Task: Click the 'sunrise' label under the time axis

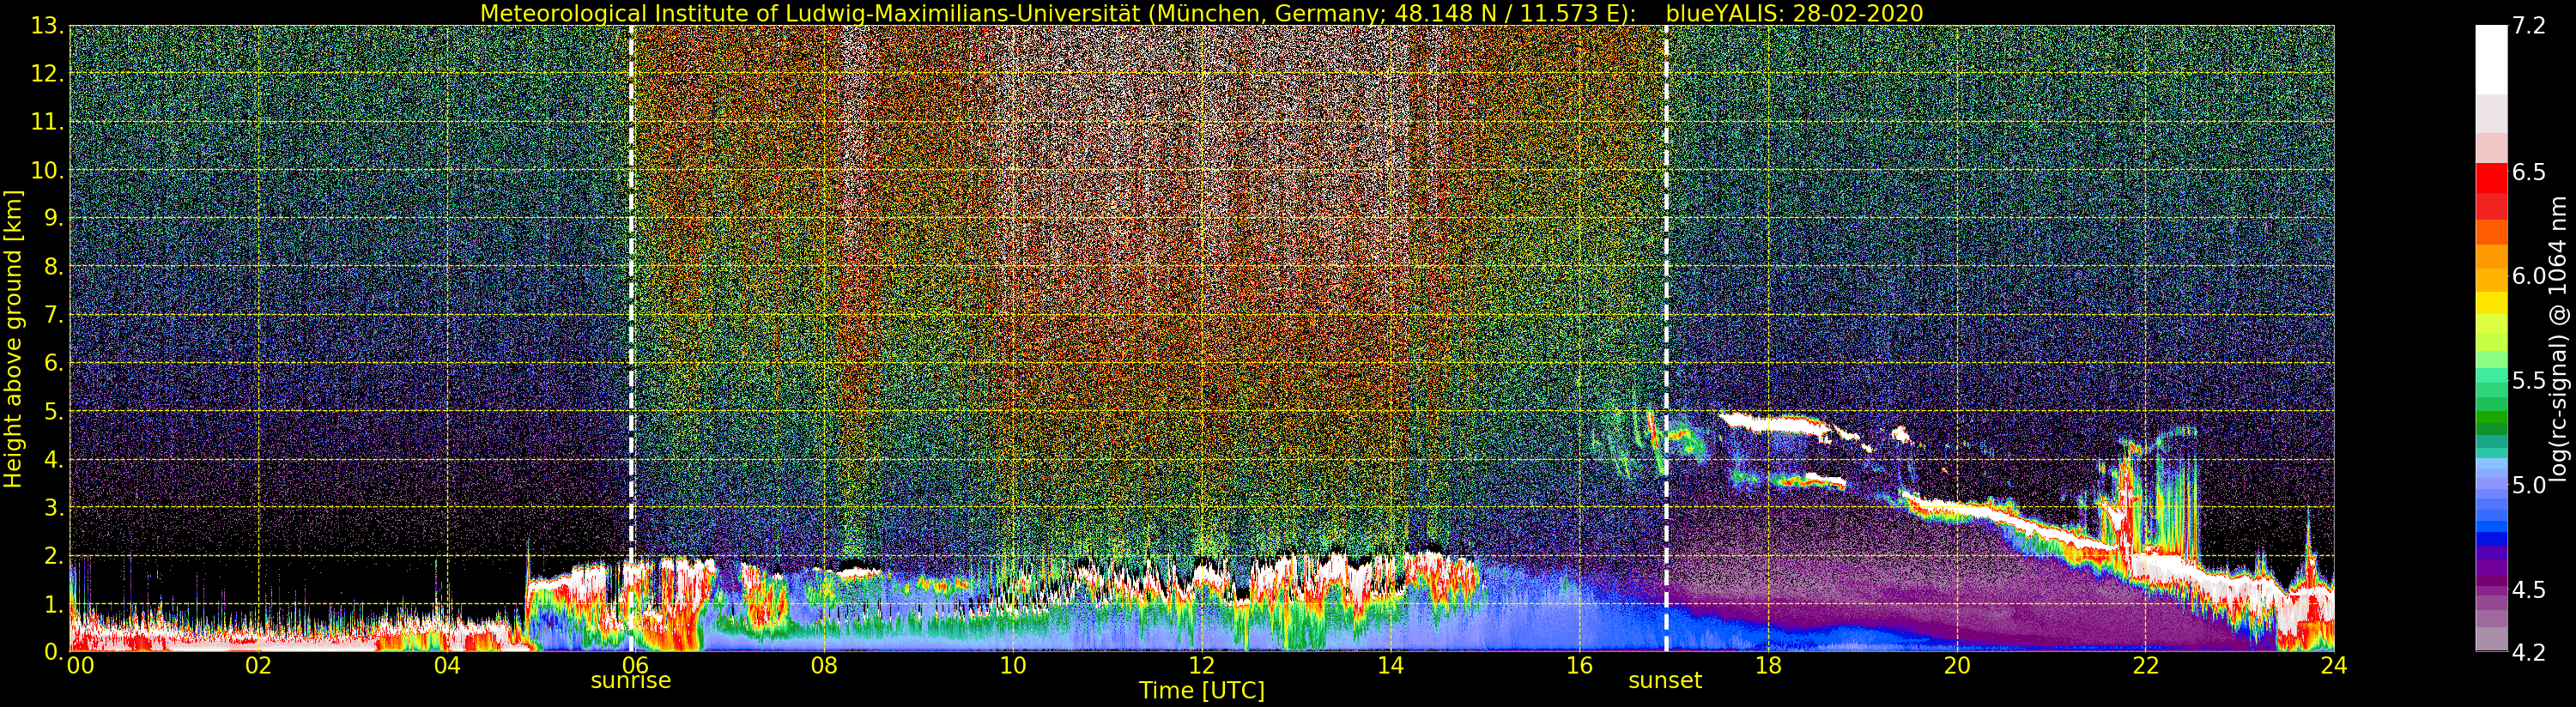Action: click(631, 681)
